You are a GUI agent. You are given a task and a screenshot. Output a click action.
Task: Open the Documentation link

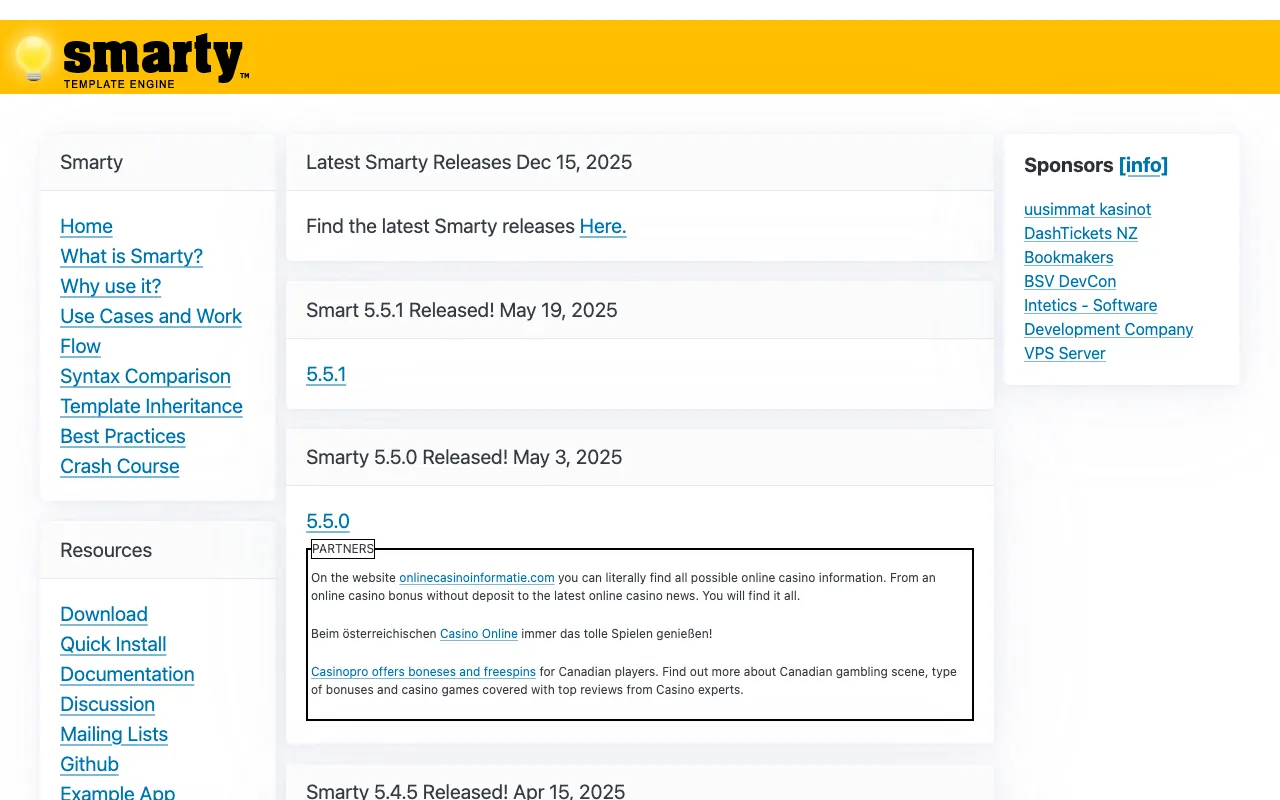pos(127,674)
